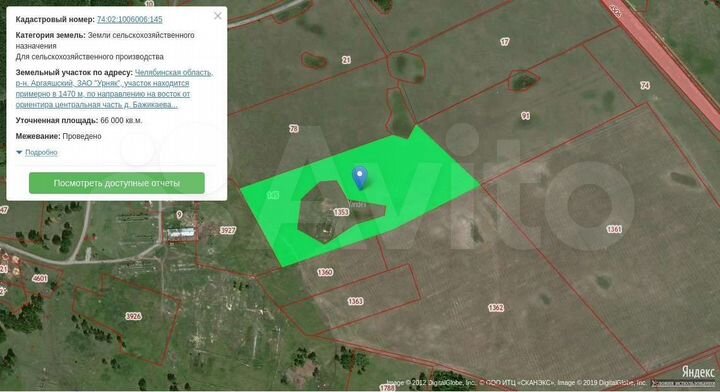The width and height of the screenshot is (720, 392).
Task: Select parcel label 91 on map
Action: (x=525, y=116)
